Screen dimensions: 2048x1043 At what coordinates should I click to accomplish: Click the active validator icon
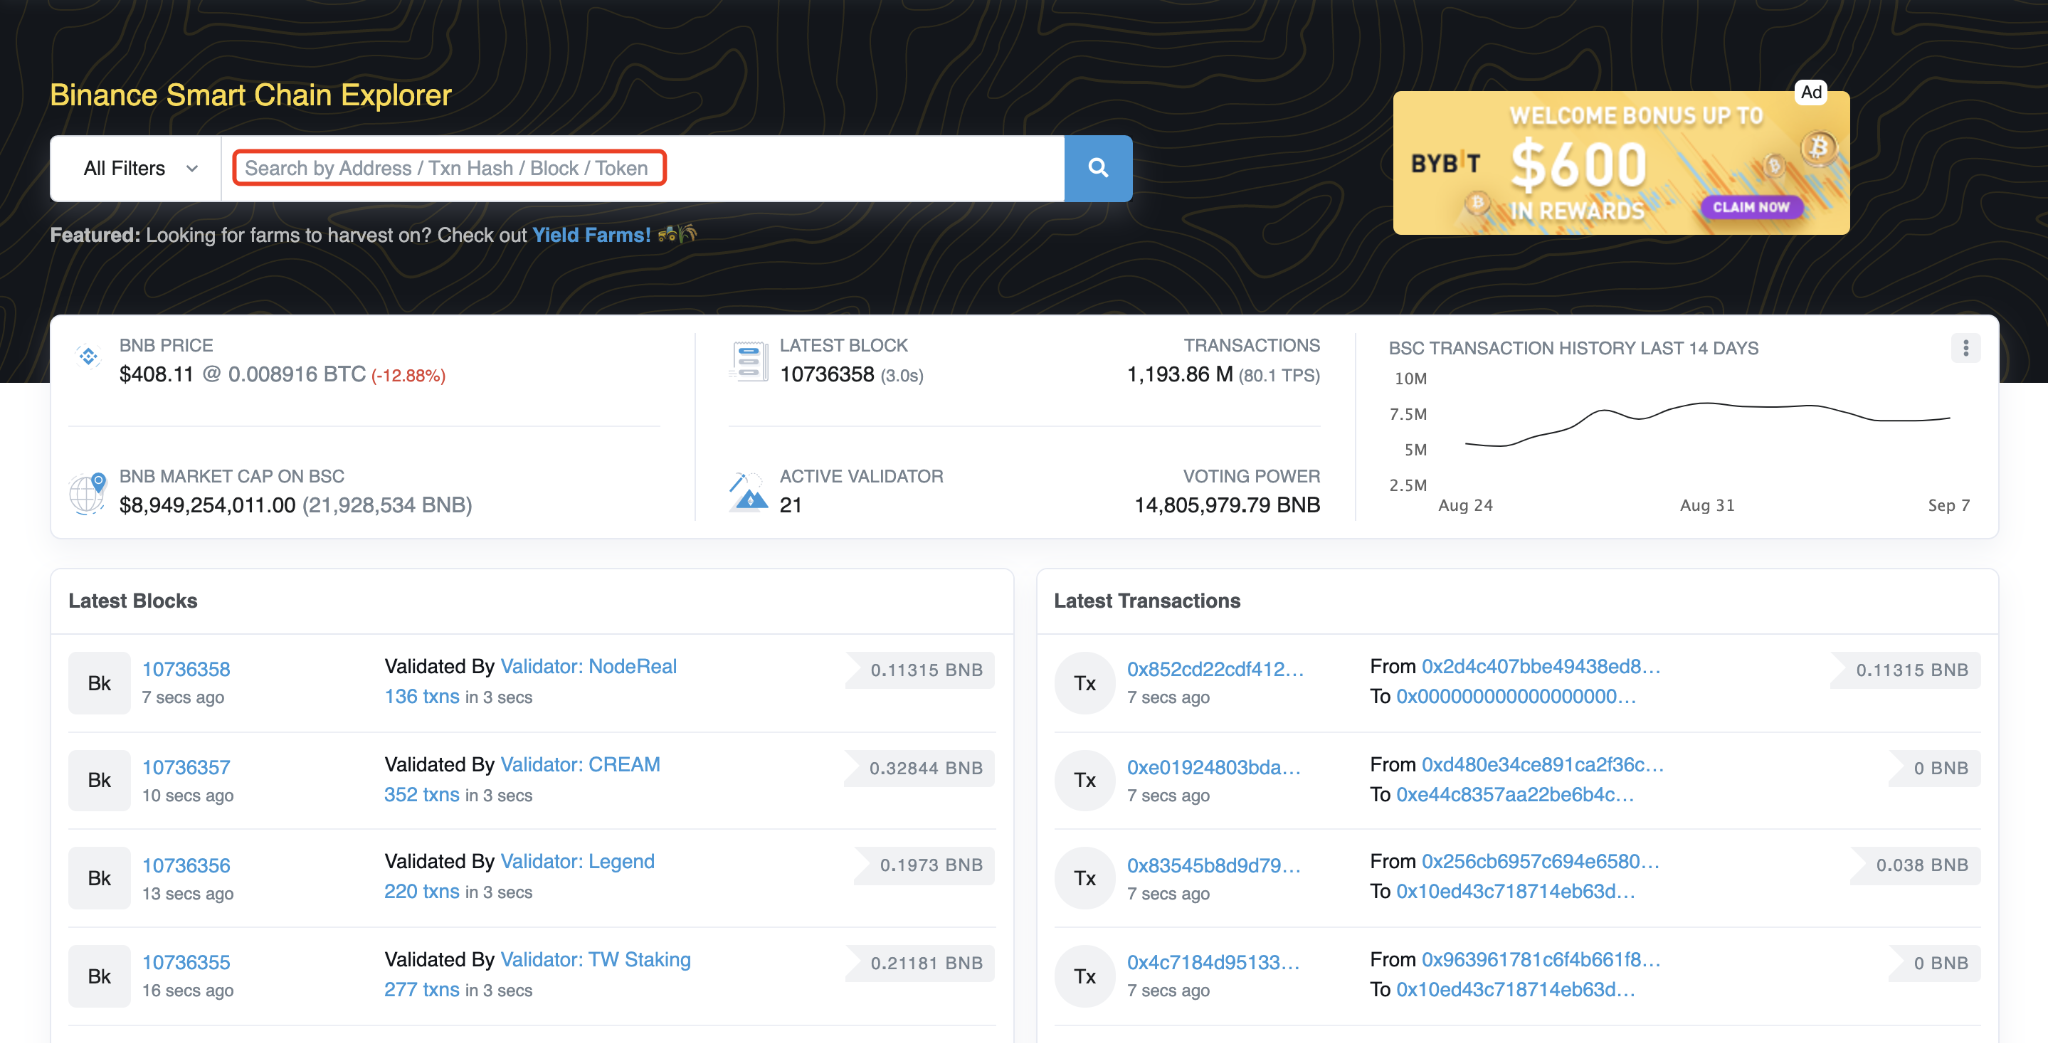[x=749, y=491]
